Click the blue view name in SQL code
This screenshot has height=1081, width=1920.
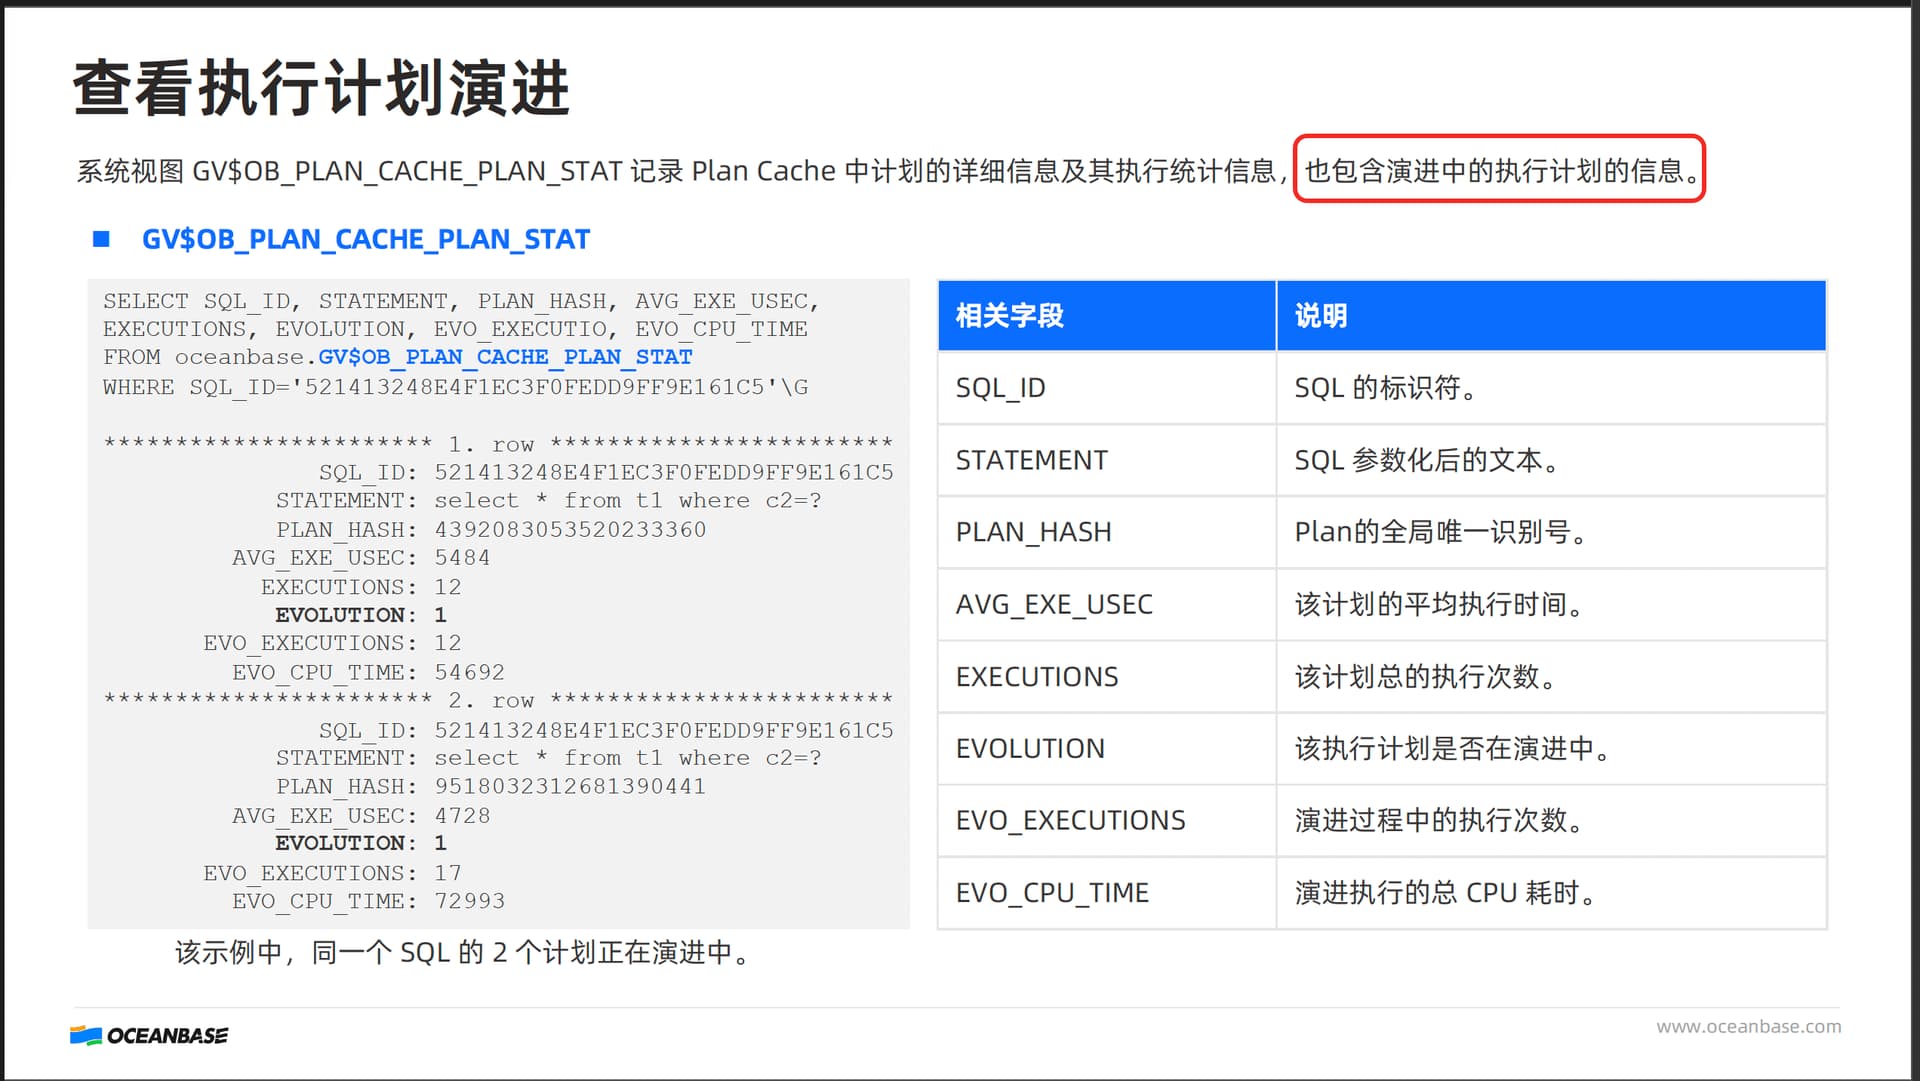505,357
